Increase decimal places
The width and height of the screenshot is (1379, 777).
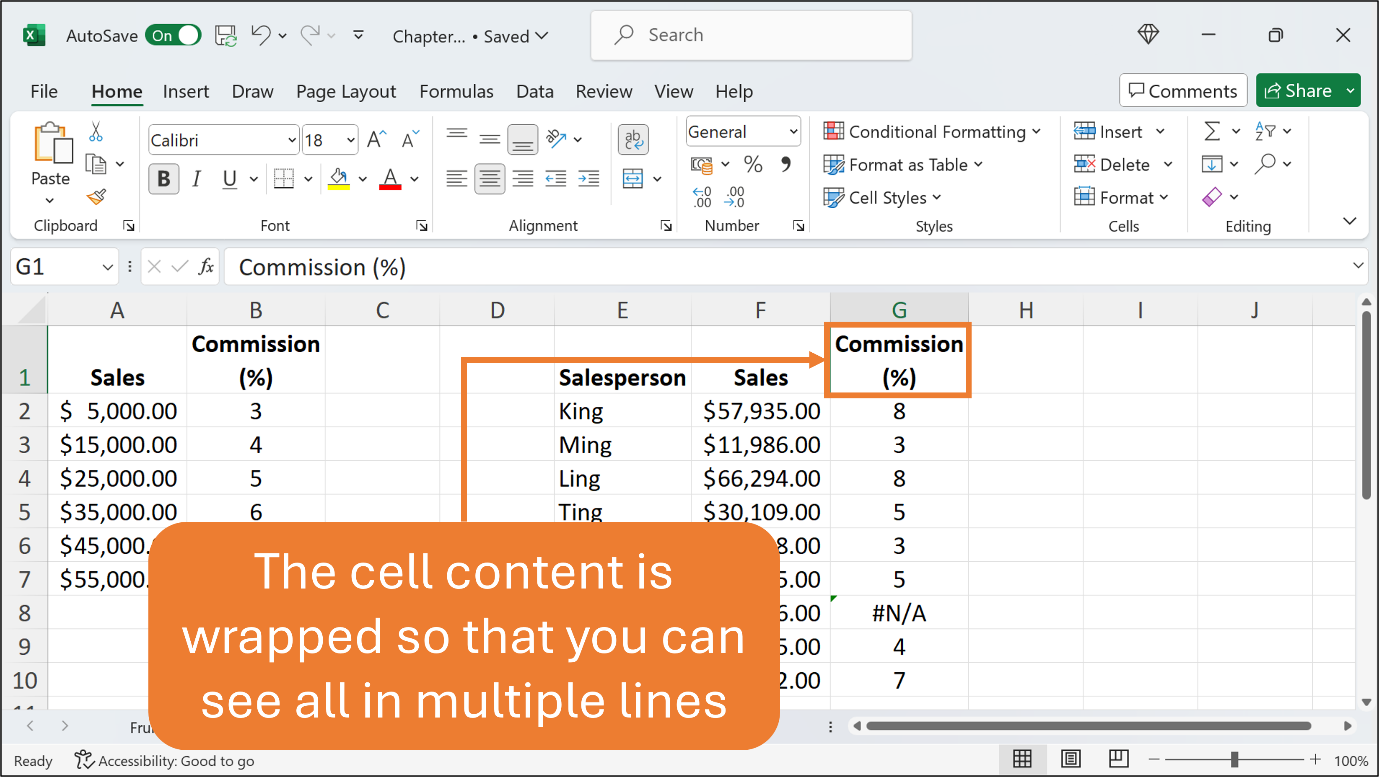(702, 197)
